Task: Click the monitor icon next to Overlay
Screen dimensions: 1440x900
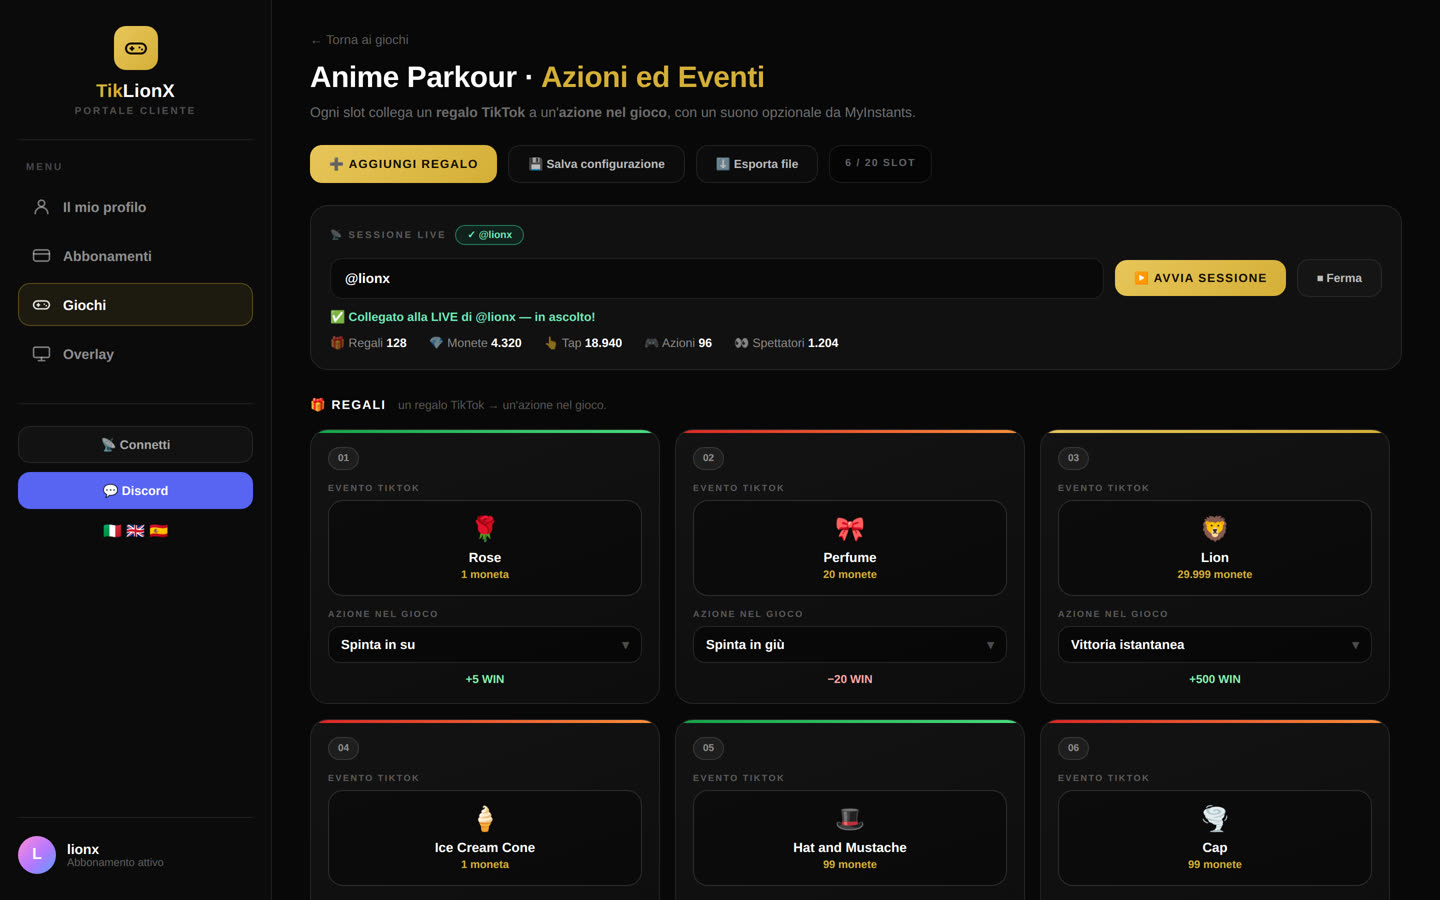Action: (x=41, y=354)
